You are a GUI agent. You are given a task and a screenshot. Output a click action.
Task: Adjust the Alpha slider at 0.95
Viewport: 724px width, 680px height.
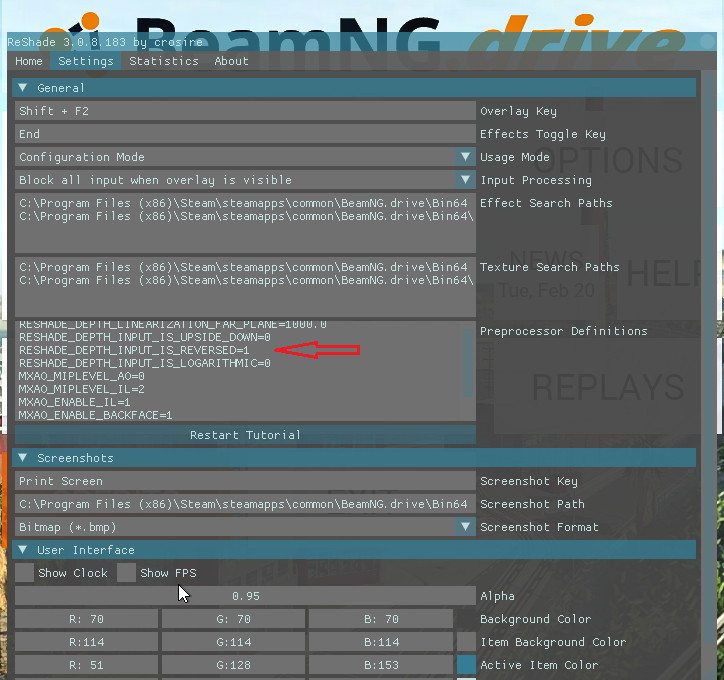(245, 596)
